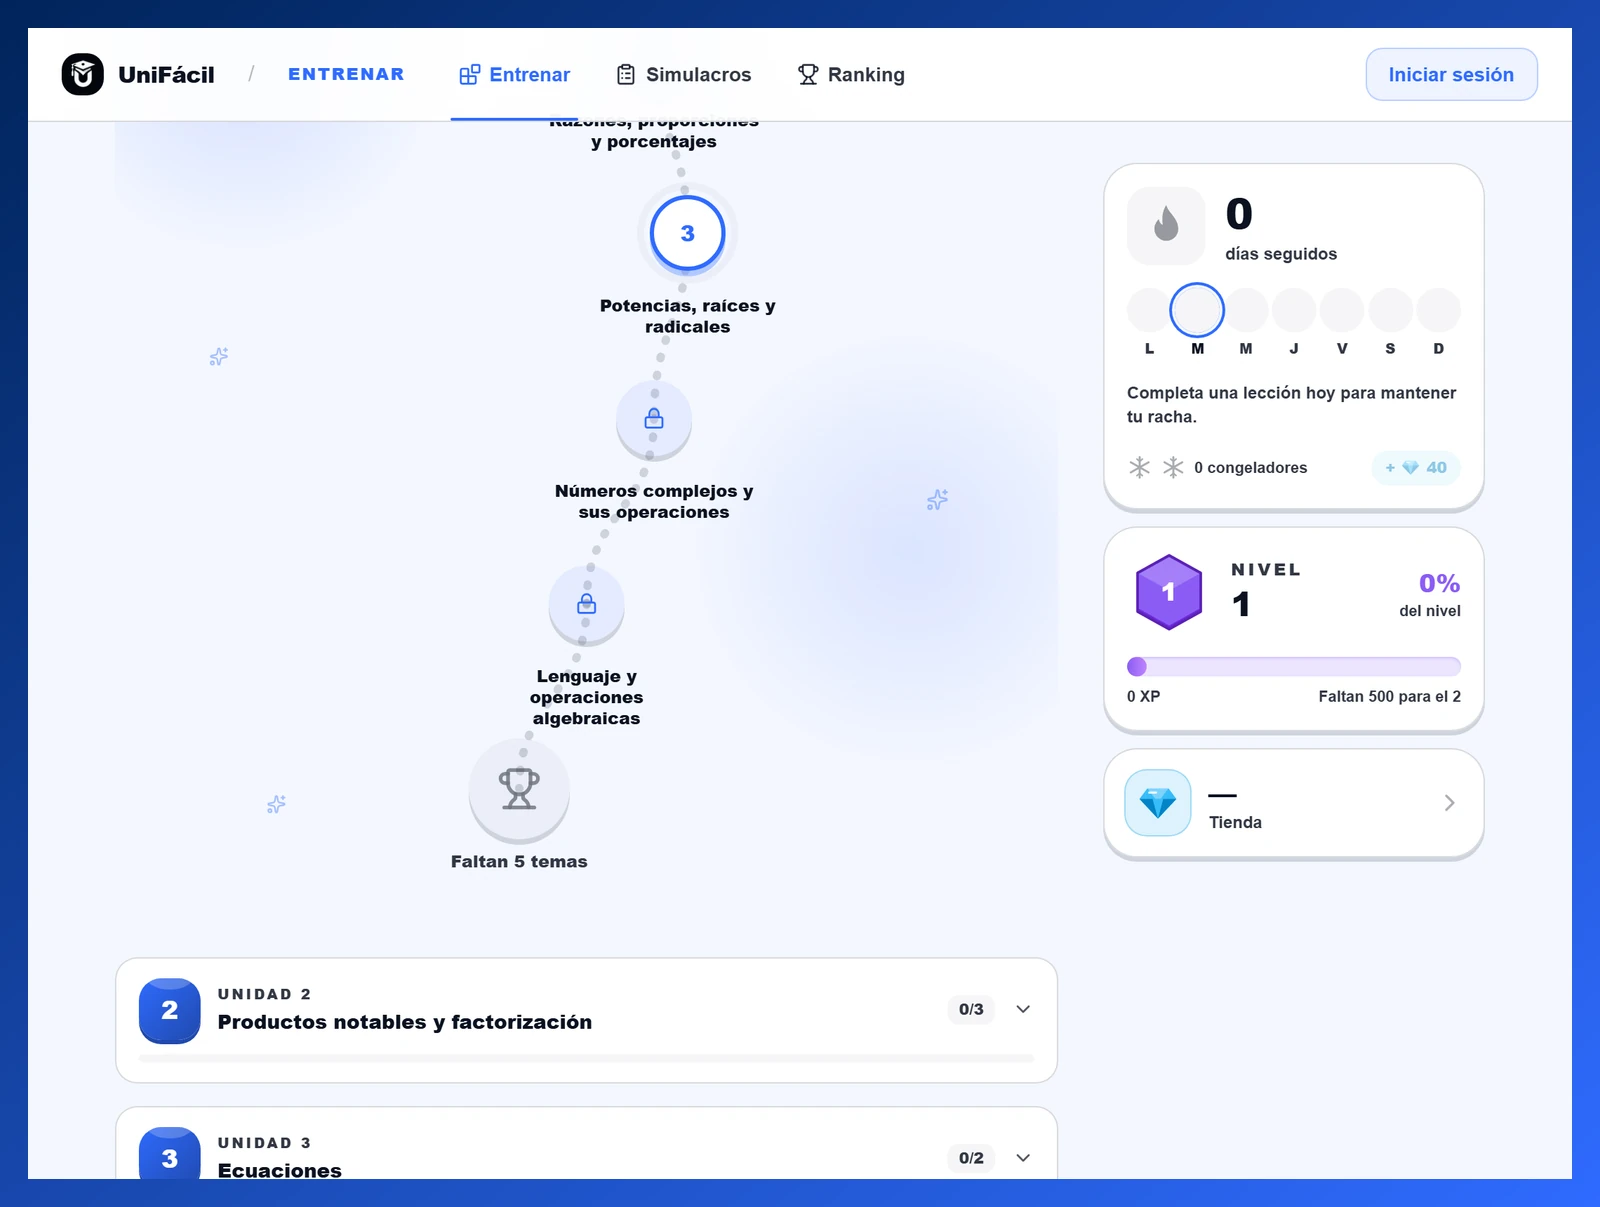This screenshot has height=1207, width=1600.
Task: Select the Monday (L) streak circle
Action: (1149, 310)
